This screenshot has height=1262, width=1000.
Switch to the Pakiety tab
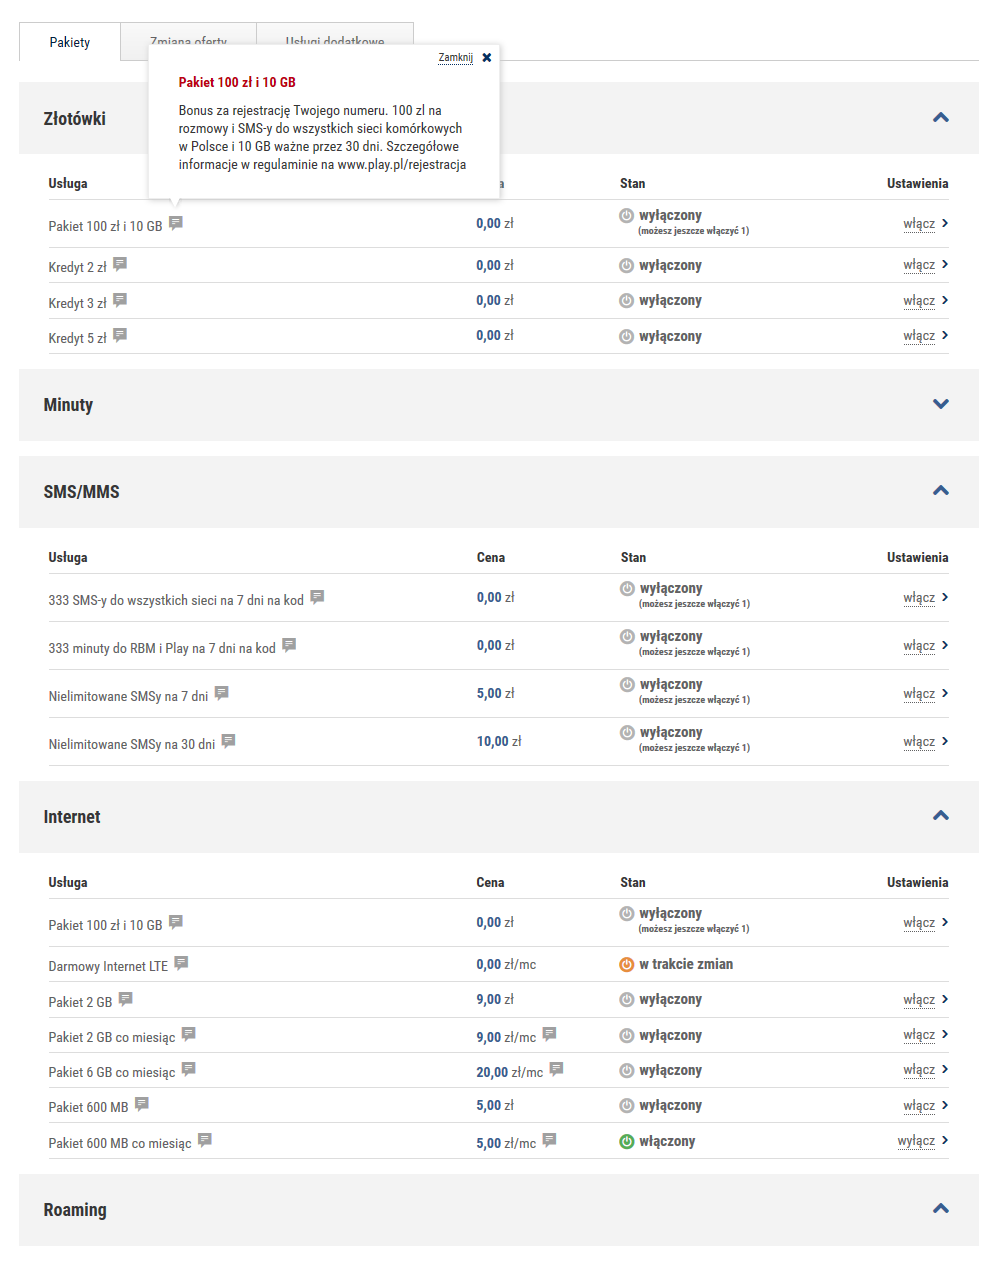70,42
